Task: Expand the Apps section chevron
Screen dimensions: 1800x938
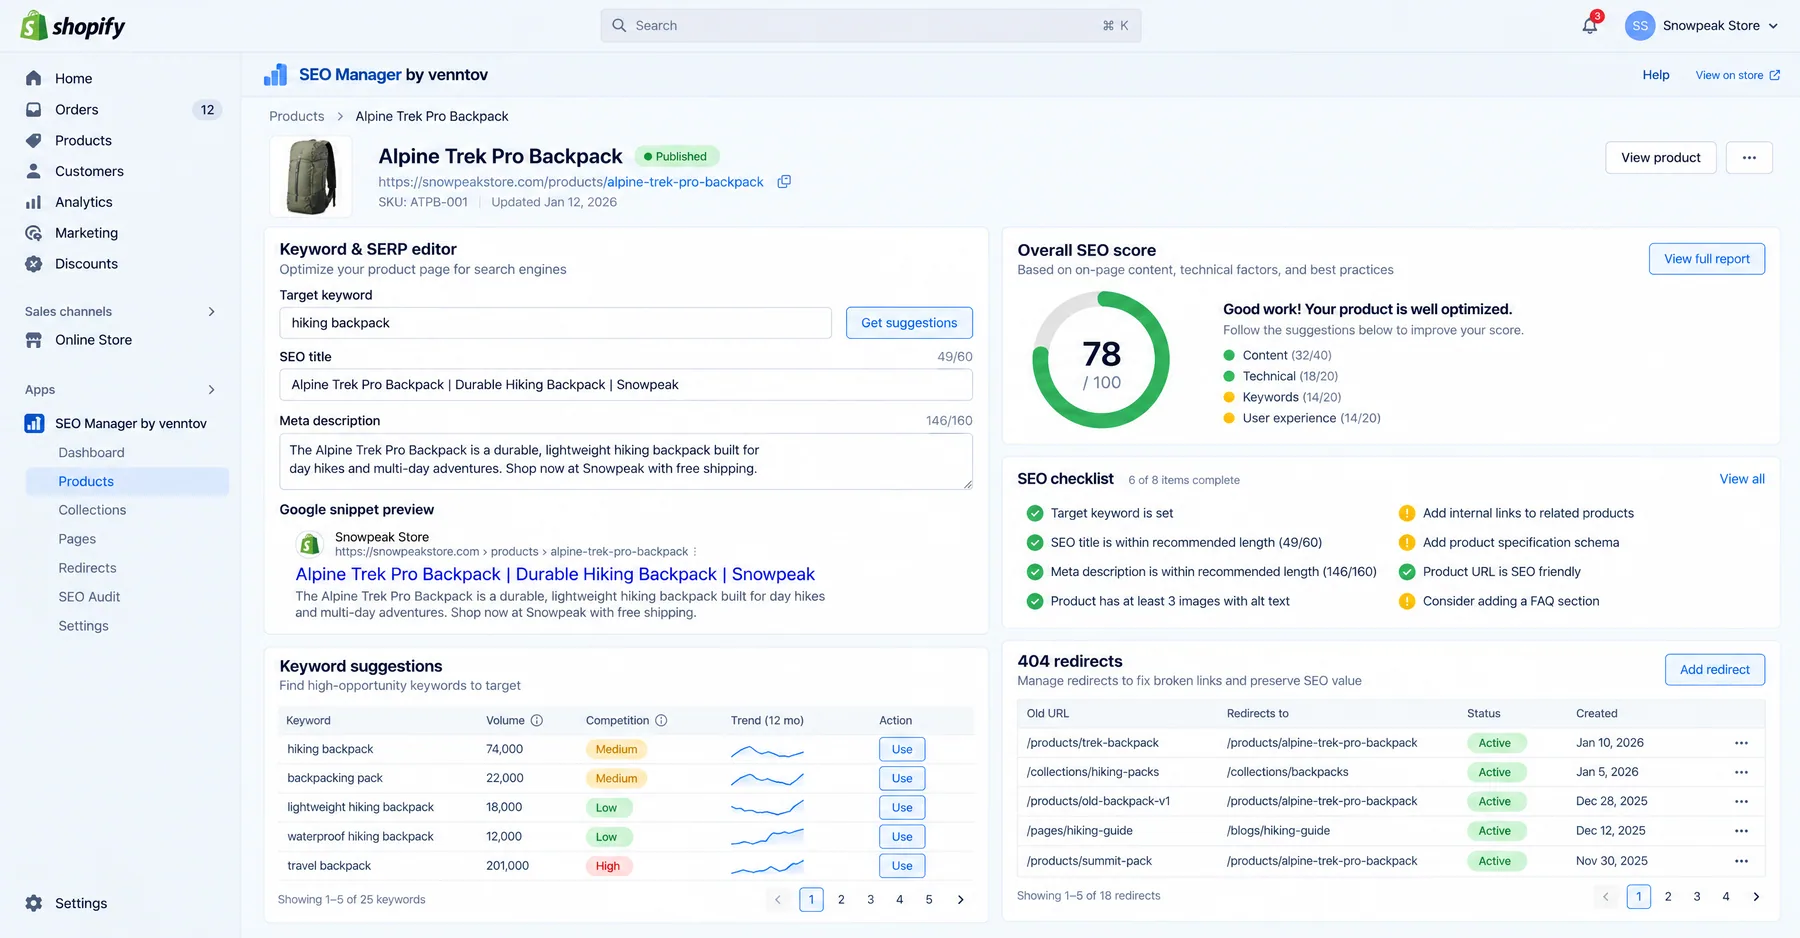Action: pos(211,390)
